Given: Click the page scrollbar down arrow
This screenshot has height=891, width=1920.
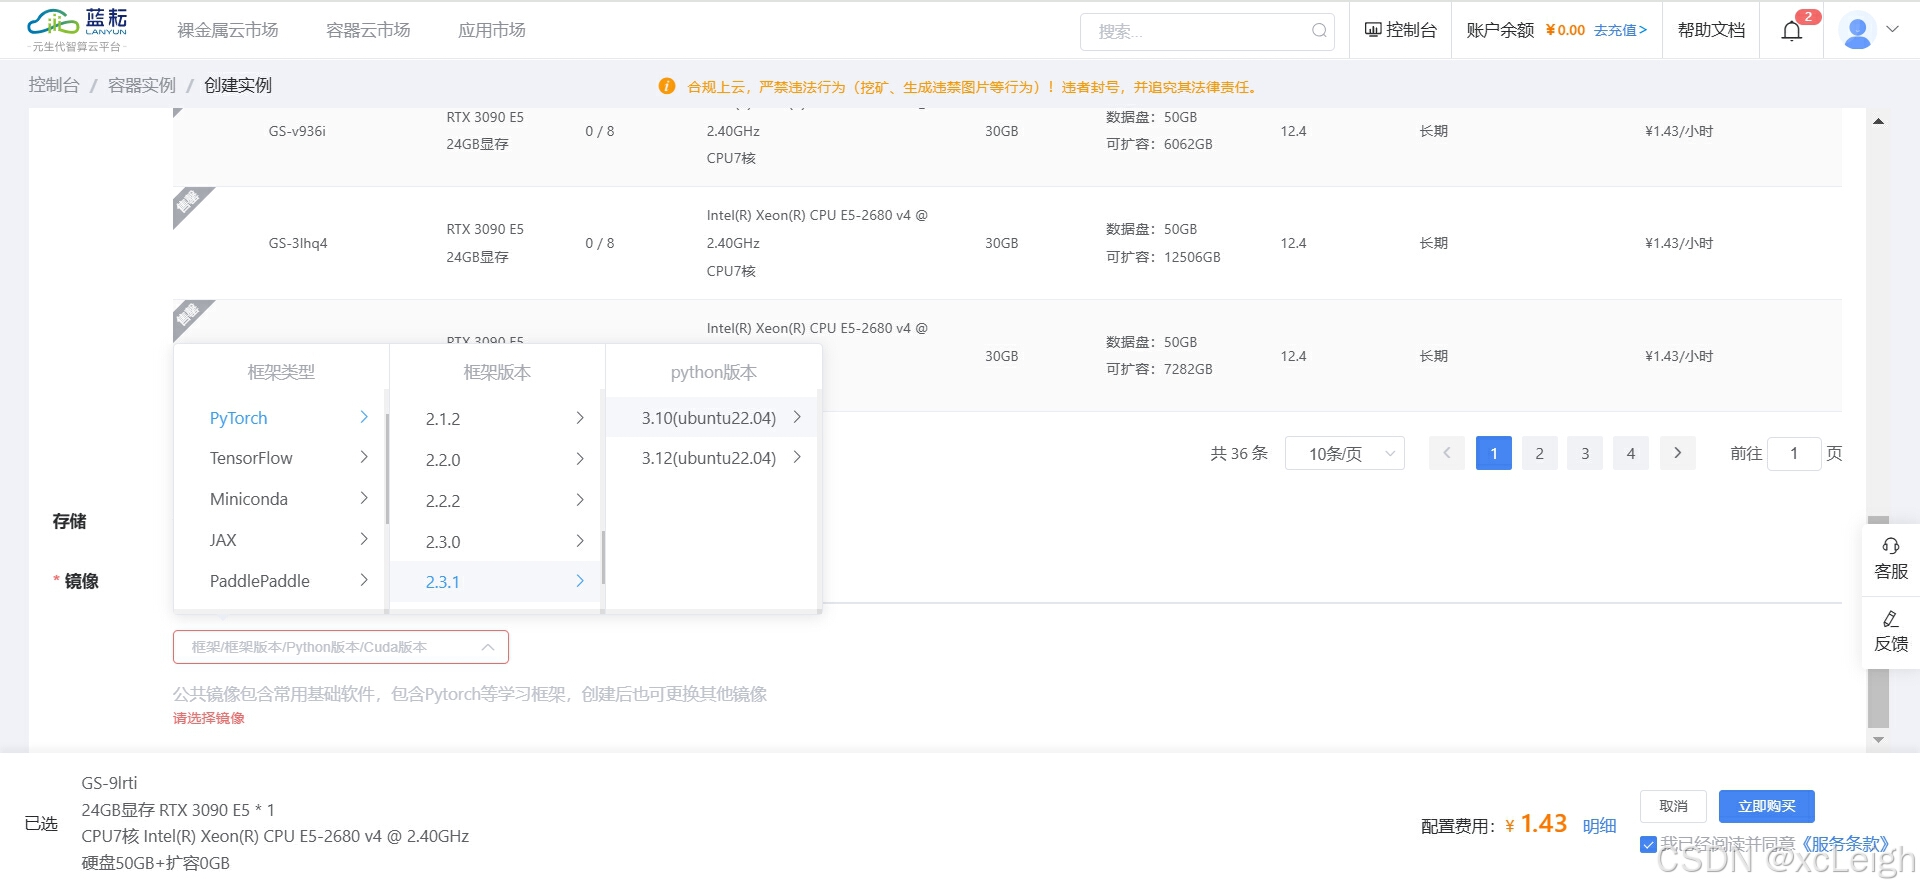Looking at the screenshot, I should 1878,740.
